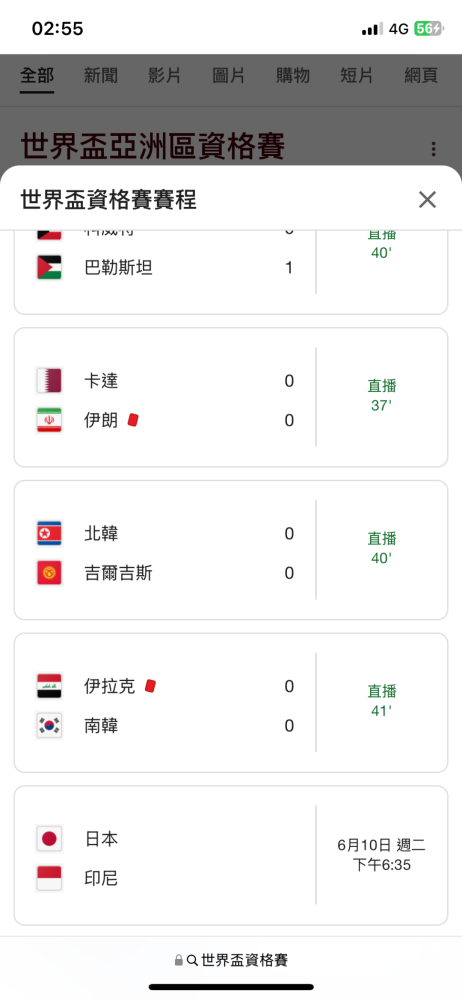462x1000 pixels.
Task: Tap the Kyrgyzstan flag icon
Action: click(49, 573)
